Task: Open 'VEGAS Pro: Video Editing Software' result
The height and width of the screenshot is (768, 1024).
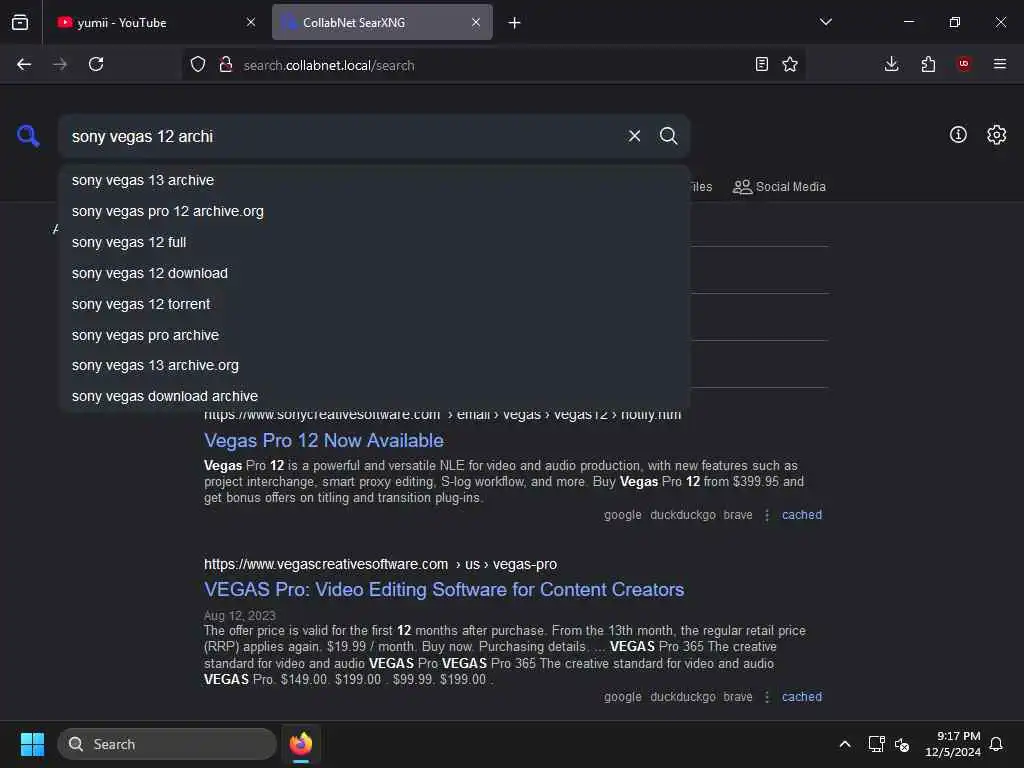Action: [x=444, y=590]
